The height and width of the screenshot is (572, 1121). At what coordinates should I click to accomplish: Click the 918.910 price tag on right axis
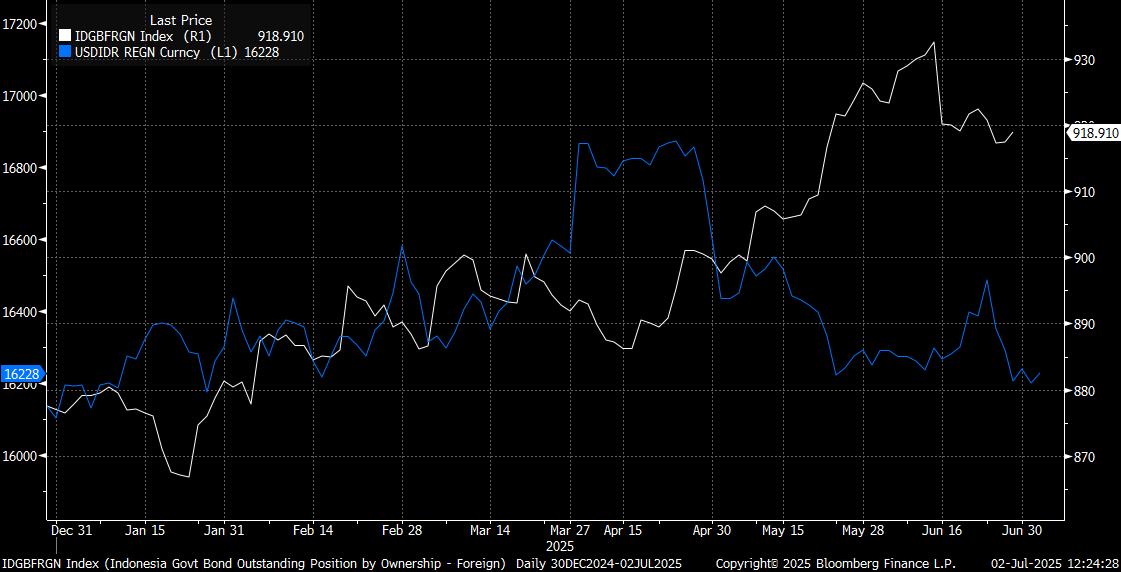tap(1094, 132)
